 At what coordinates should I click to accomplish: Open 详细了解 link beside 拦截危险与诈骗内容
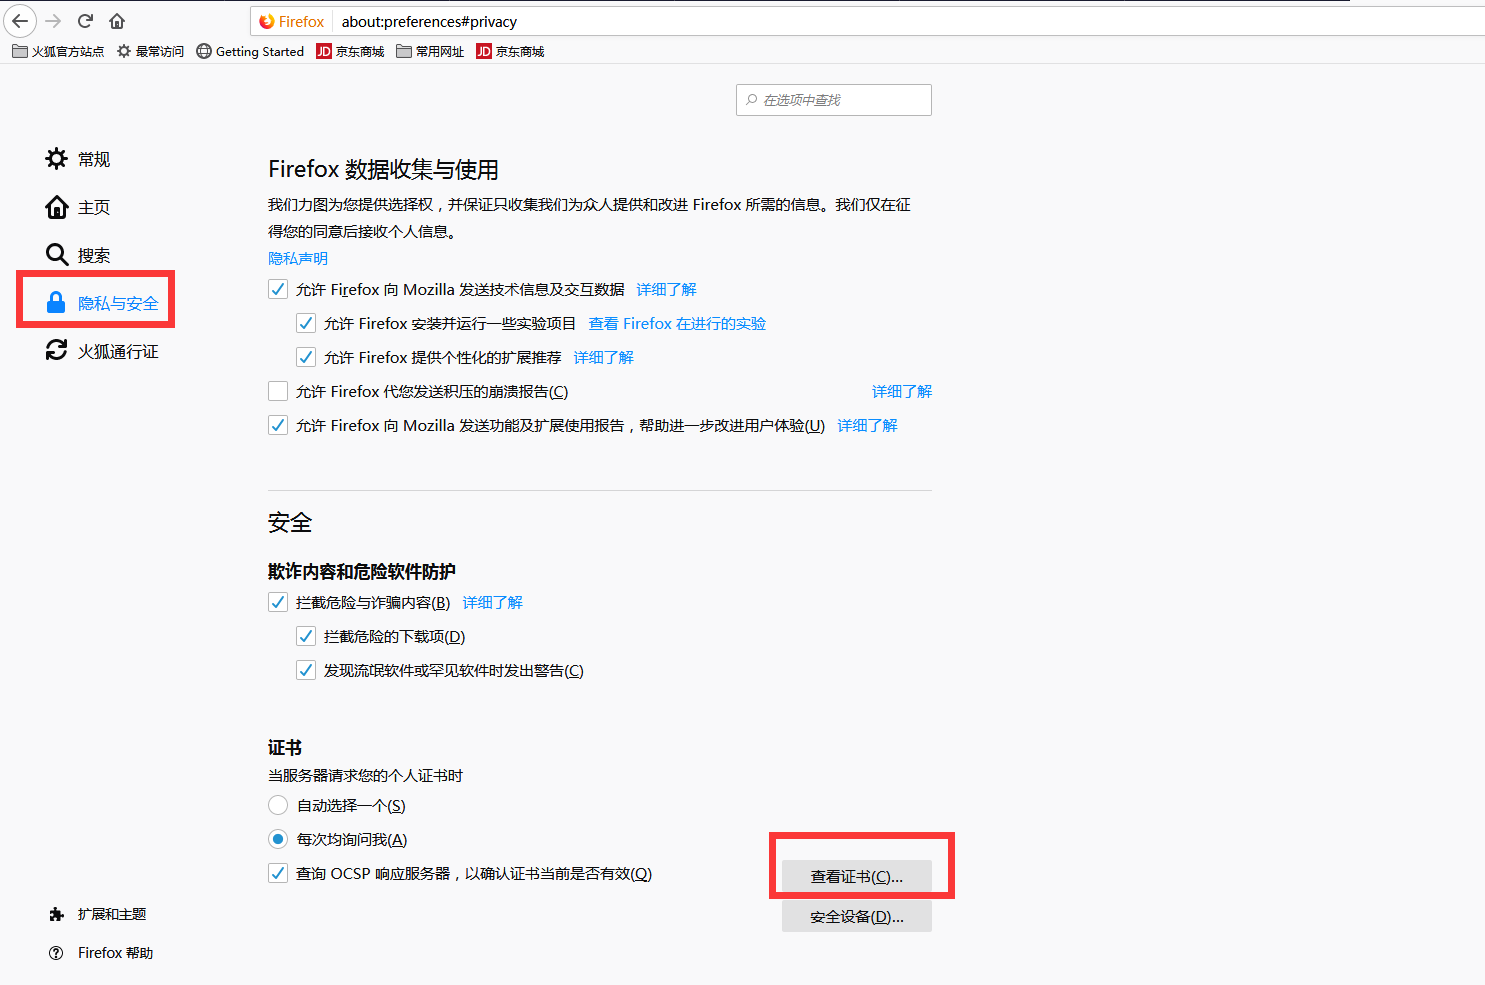(492, 602)
